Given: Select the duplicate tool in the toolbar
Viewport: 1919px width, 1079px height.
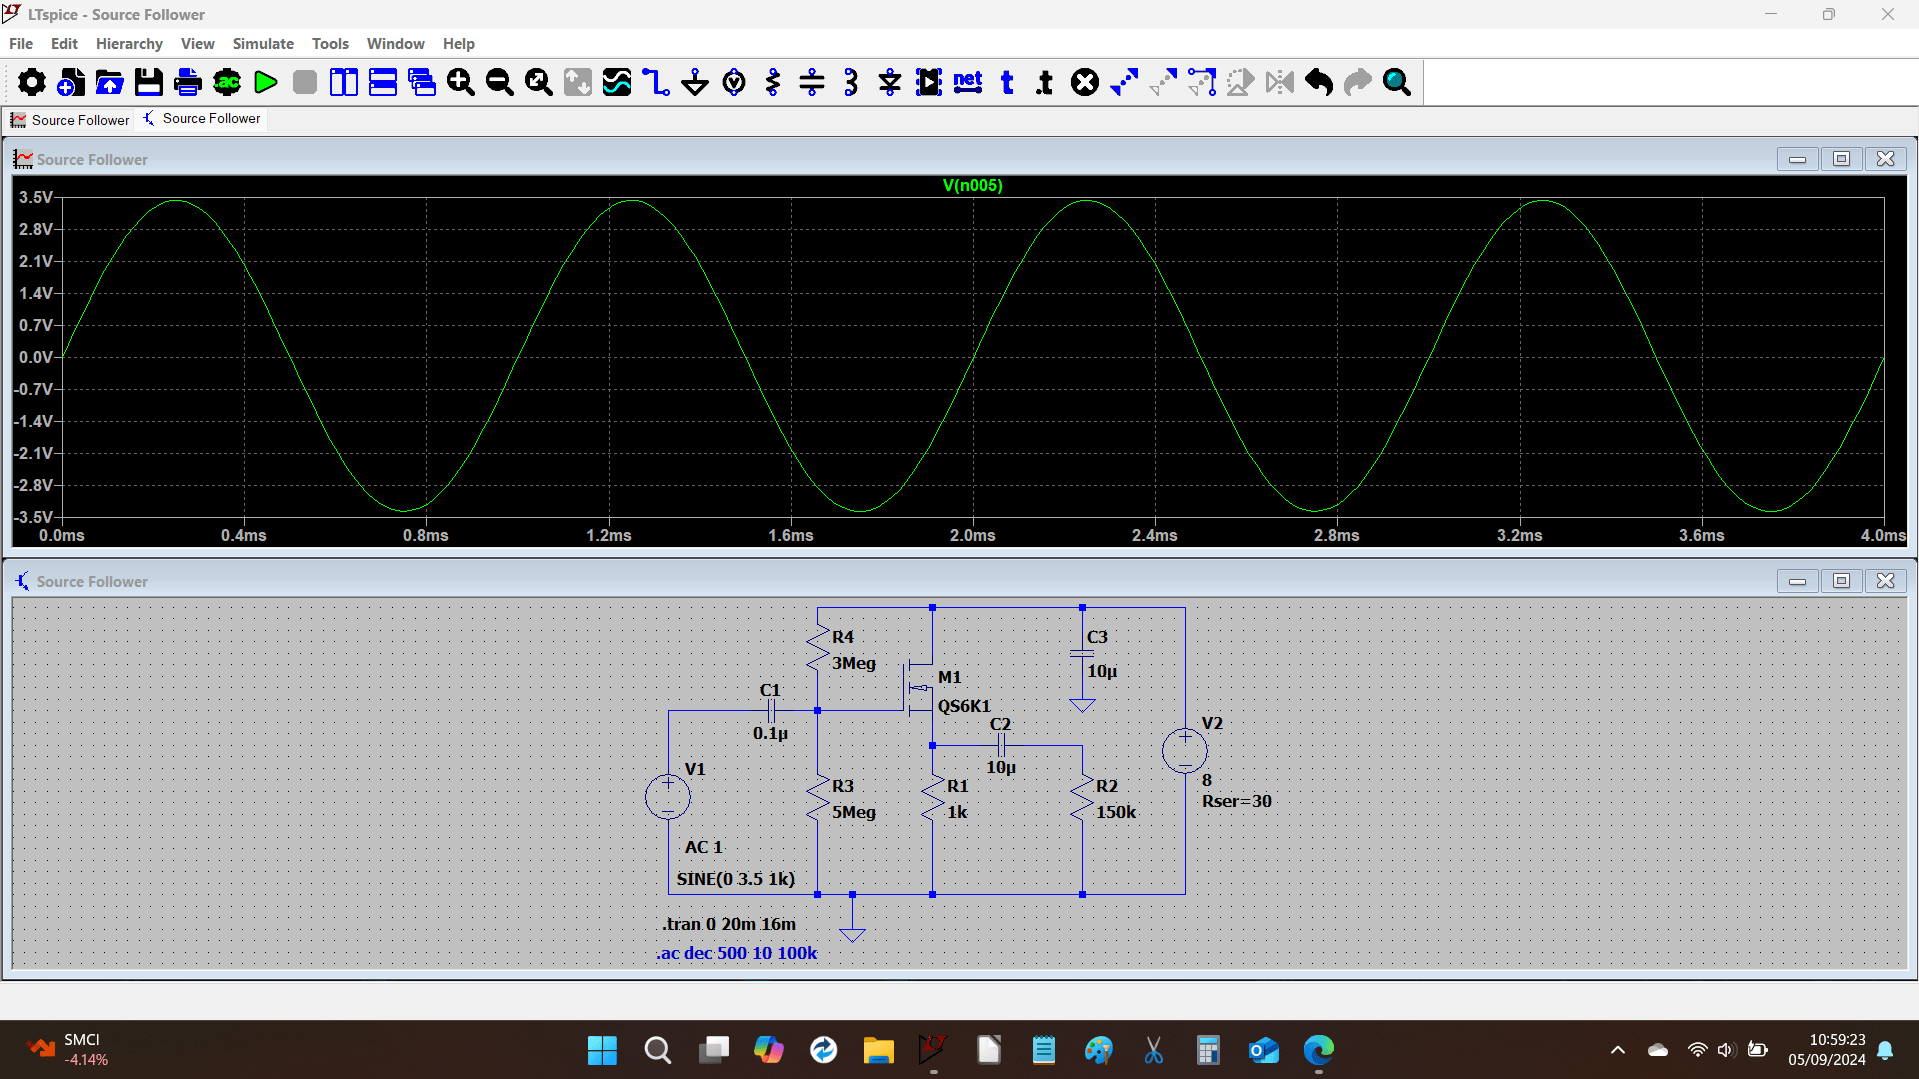Looking at the screenshot, I should (1124, 82).
